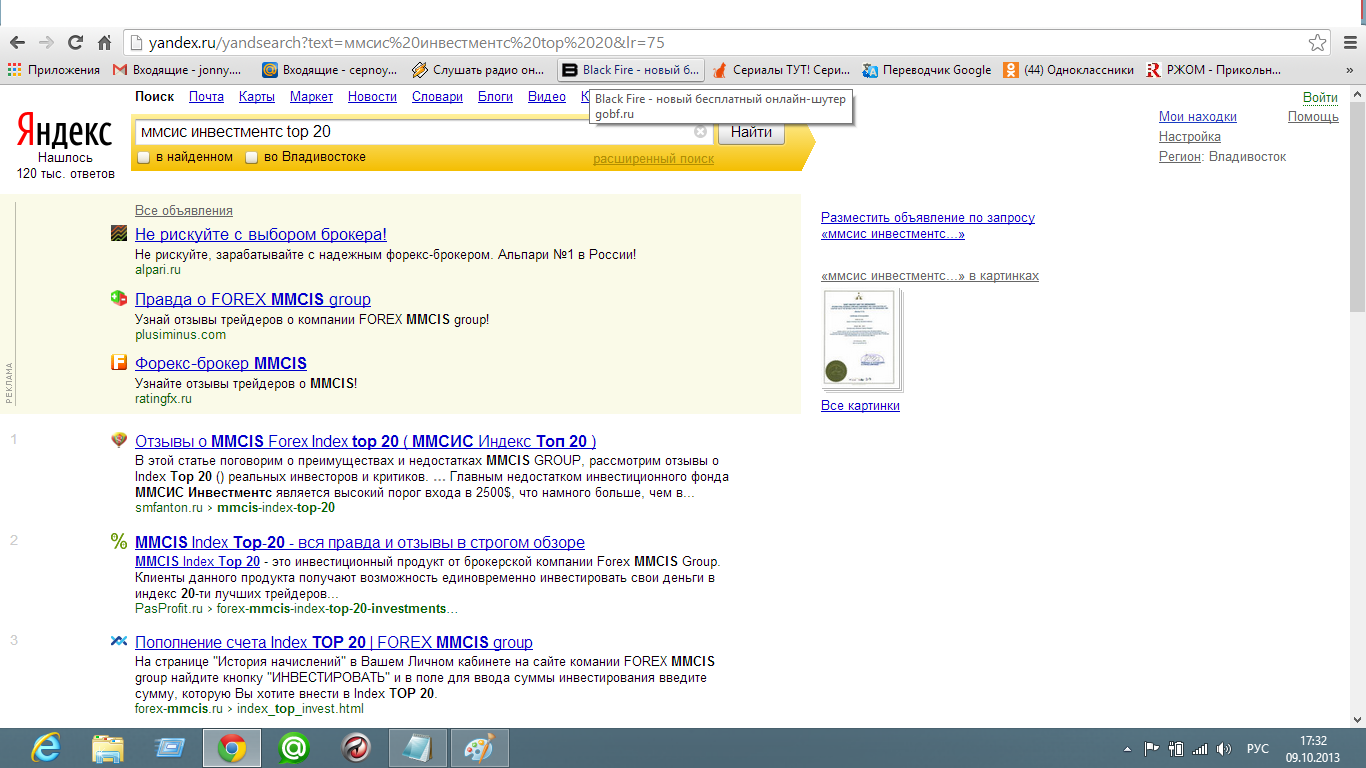The height and width of the screenshot is (768, 1366).
Task: Open result 'Отзывы о MMCIS Forex Index top 20'
Action: [x=366, y=441]
